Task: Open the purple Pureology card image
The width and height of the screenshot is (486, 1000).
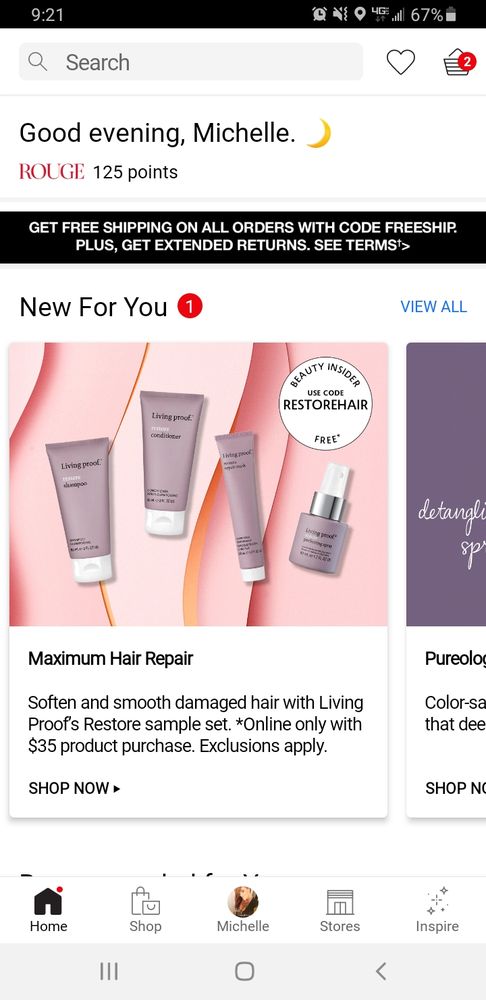Action: click(446, 484)
